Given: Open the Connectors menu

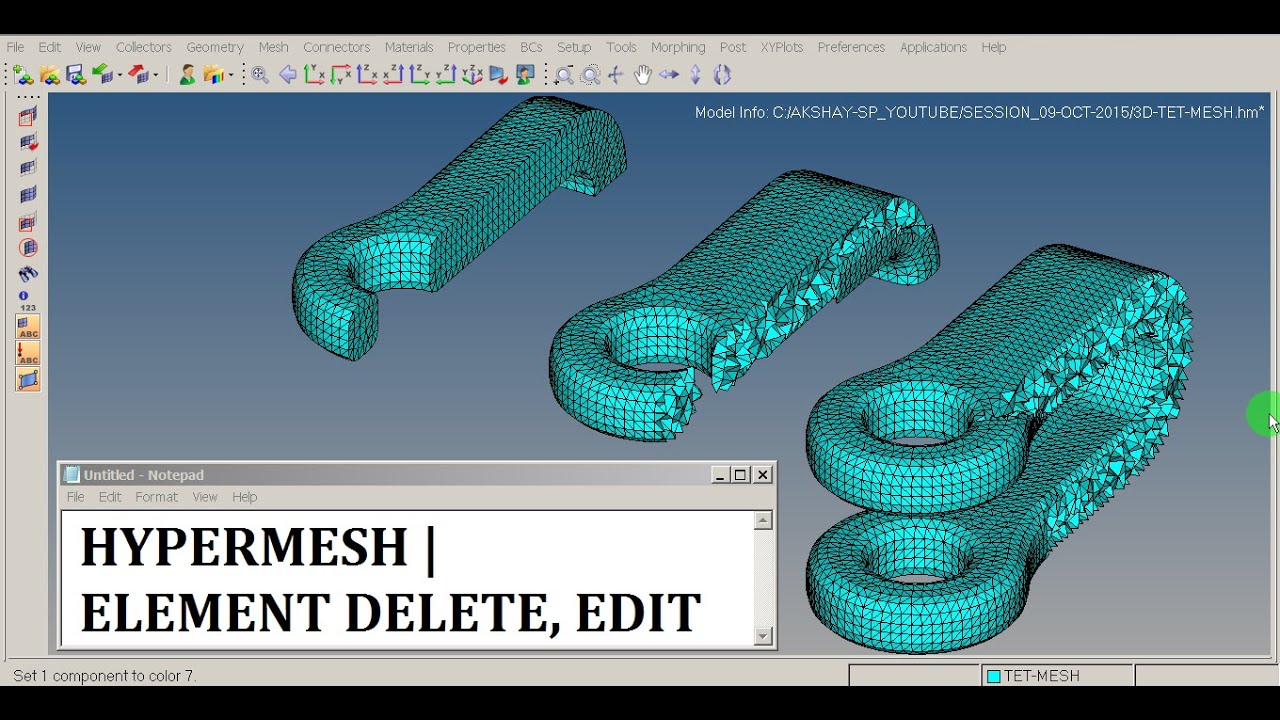Looking at the screenshot, I should tap(337, 47).
